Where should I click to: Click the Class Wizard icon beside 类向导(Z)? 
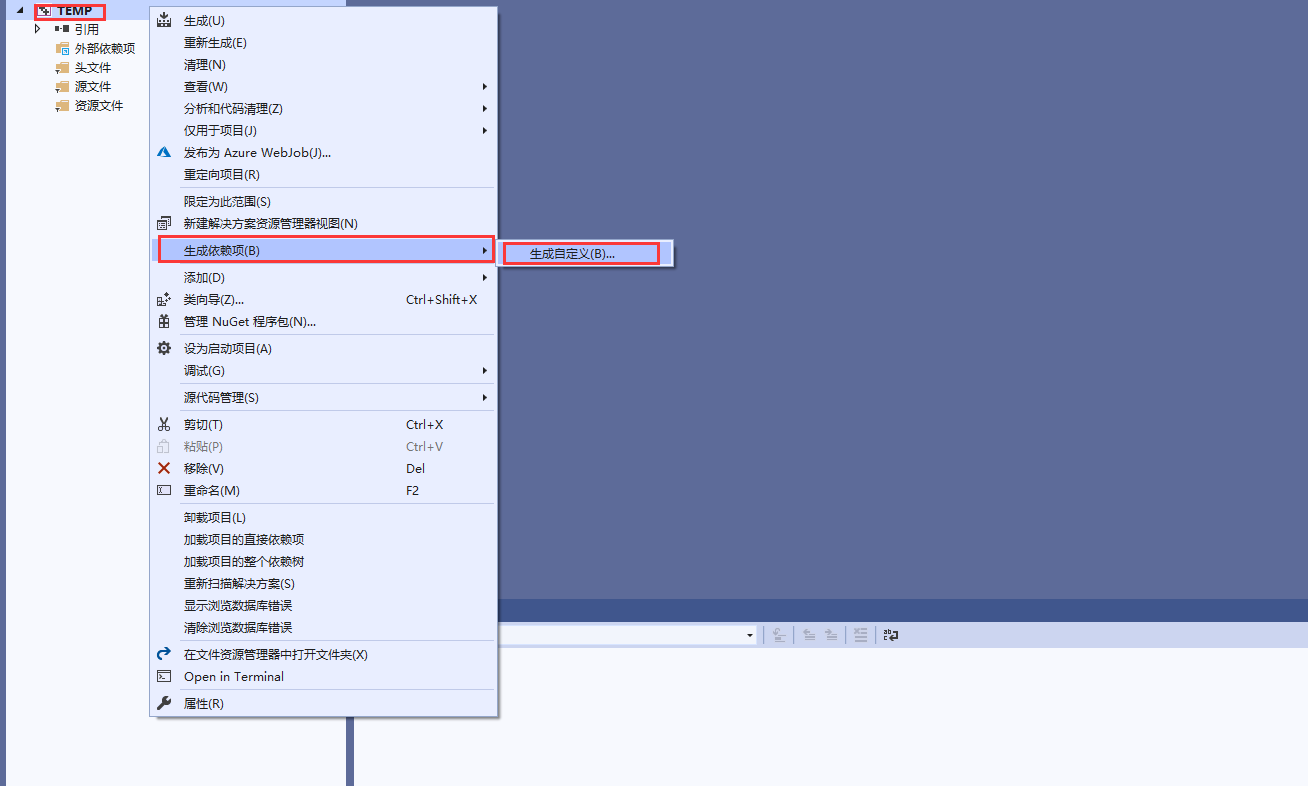164,298
